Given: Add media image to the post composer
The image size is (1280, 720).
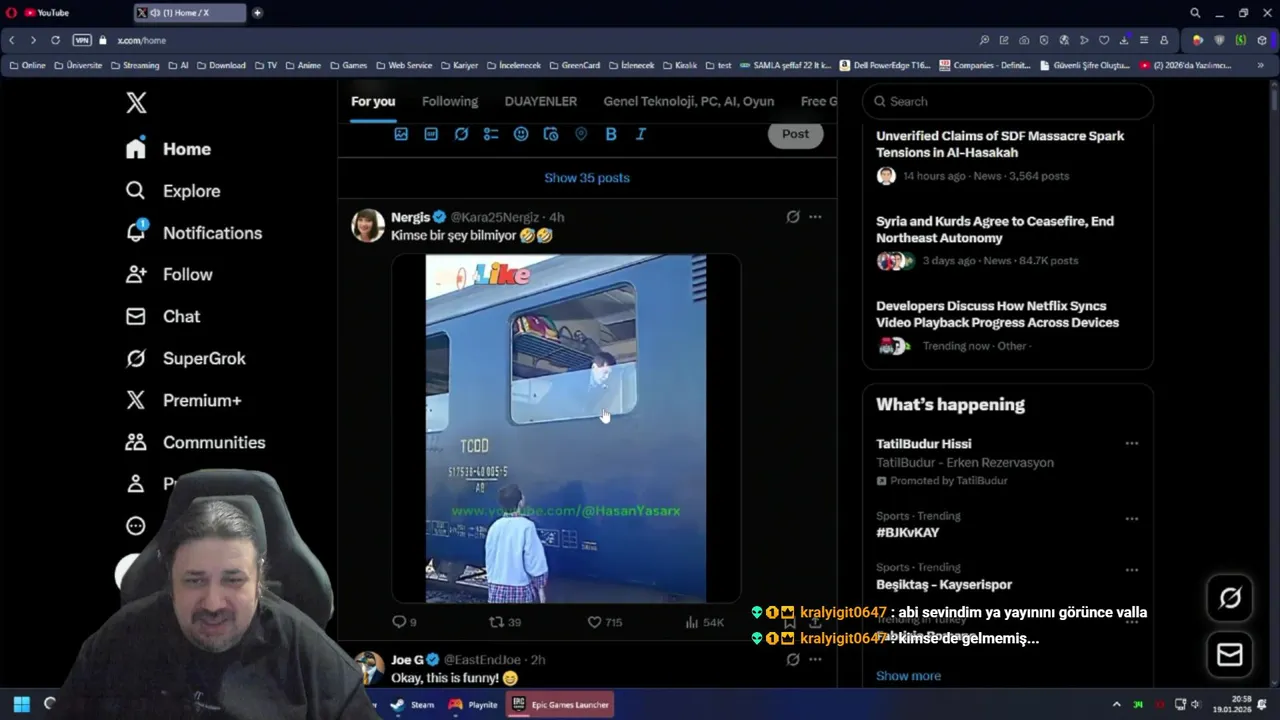Looking at the screenshot, I should [x=401, y=134].
